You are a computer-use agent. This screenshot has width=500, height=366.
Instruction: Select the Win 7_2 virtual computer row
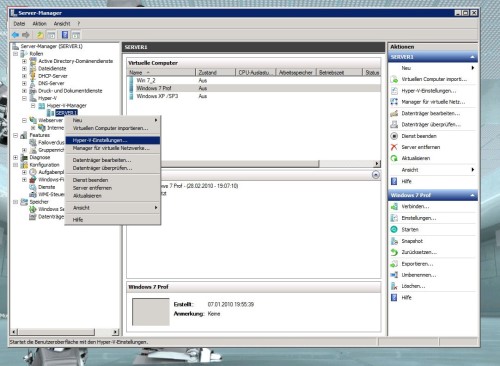254,80
